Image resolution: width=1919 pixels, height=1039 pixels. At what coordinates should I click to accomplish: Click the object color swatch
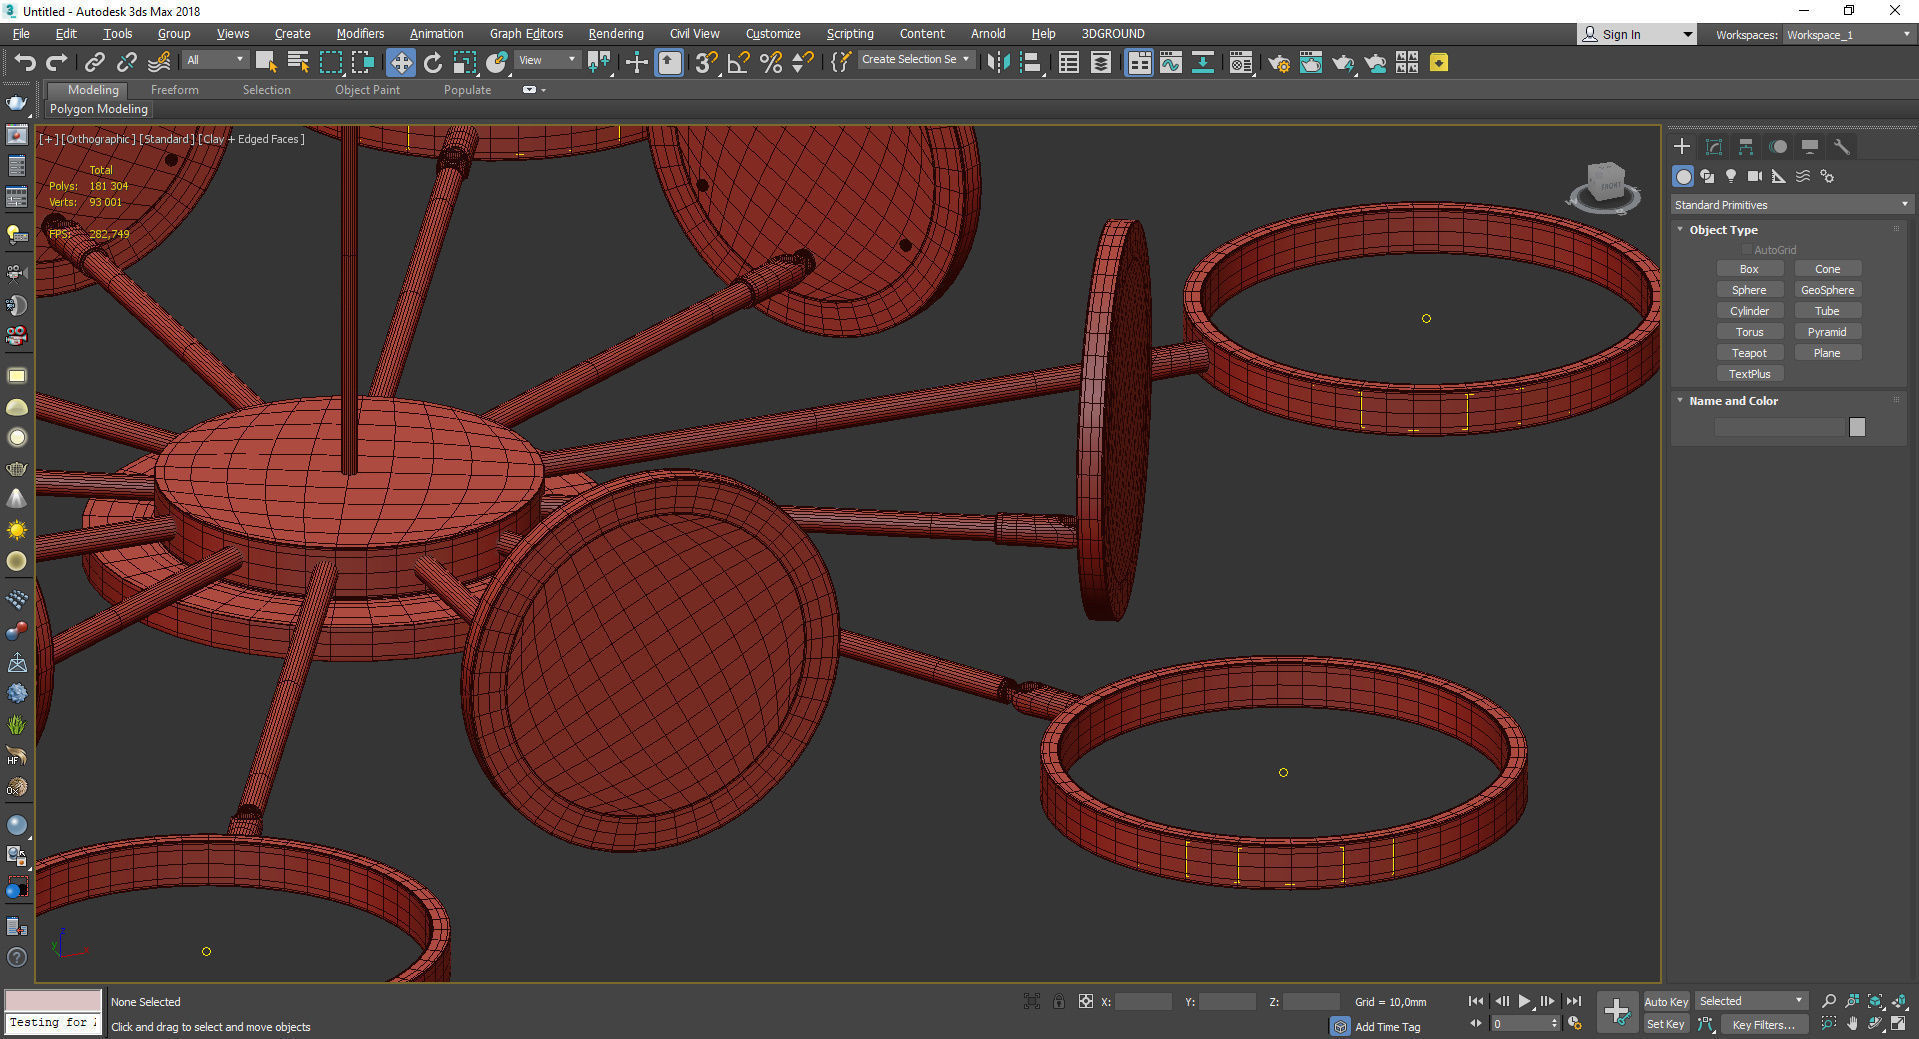(x=1857, y=427)
